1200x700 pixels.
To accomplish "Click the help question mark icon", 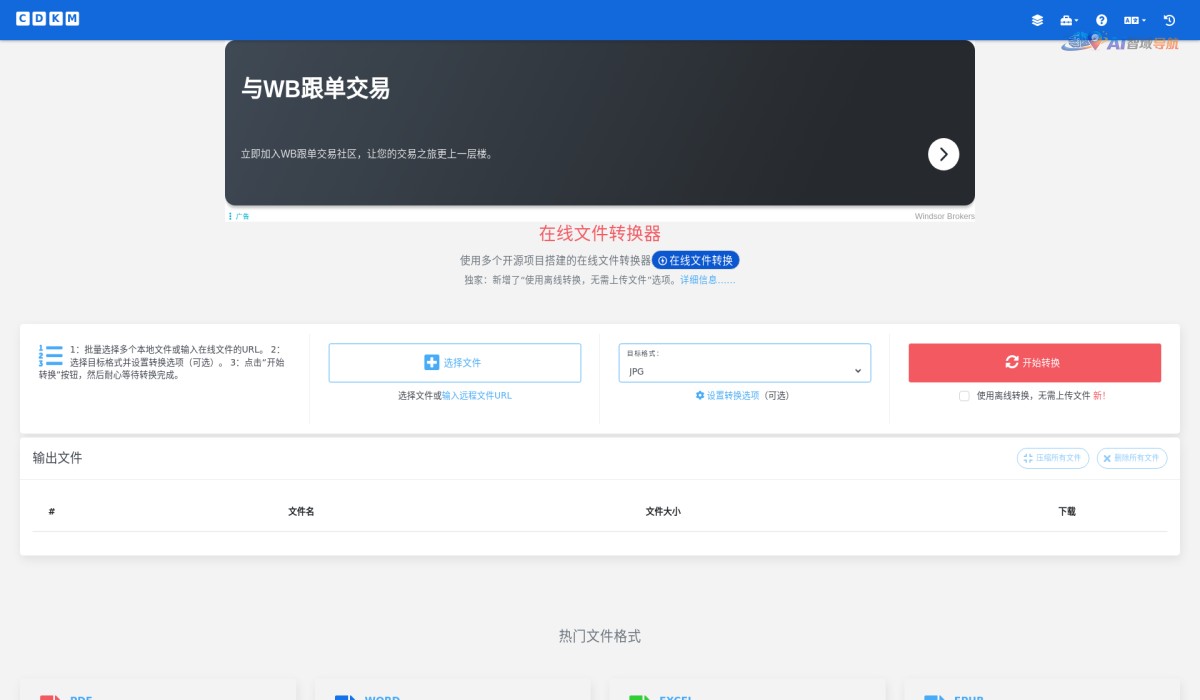I will pyautogui.click(x=1101, y=19).
